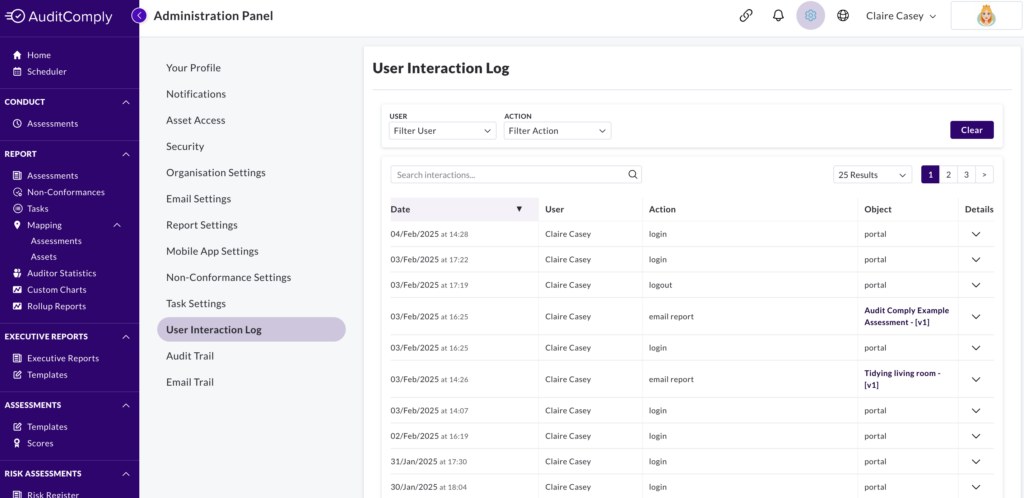Open the language globe icon
The width and height of the screenshot is (1024, 498).
click(843, 16)
